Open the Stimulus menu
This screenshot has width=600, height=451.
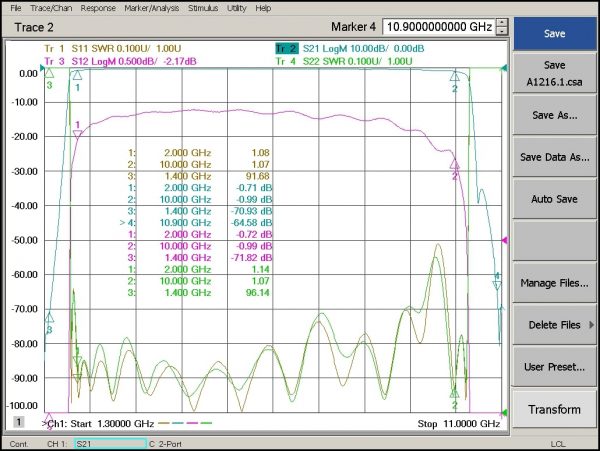point(203,8)
